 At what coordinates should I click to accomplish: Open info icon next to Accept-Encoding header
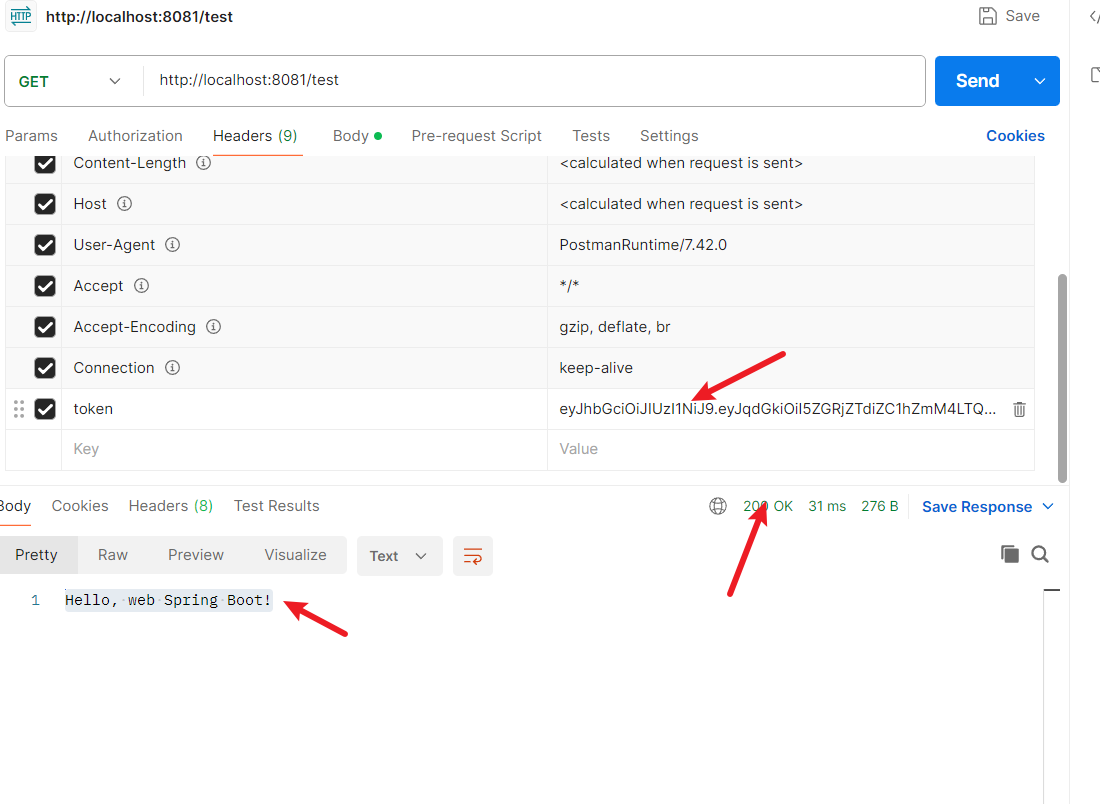click(213, 327)
